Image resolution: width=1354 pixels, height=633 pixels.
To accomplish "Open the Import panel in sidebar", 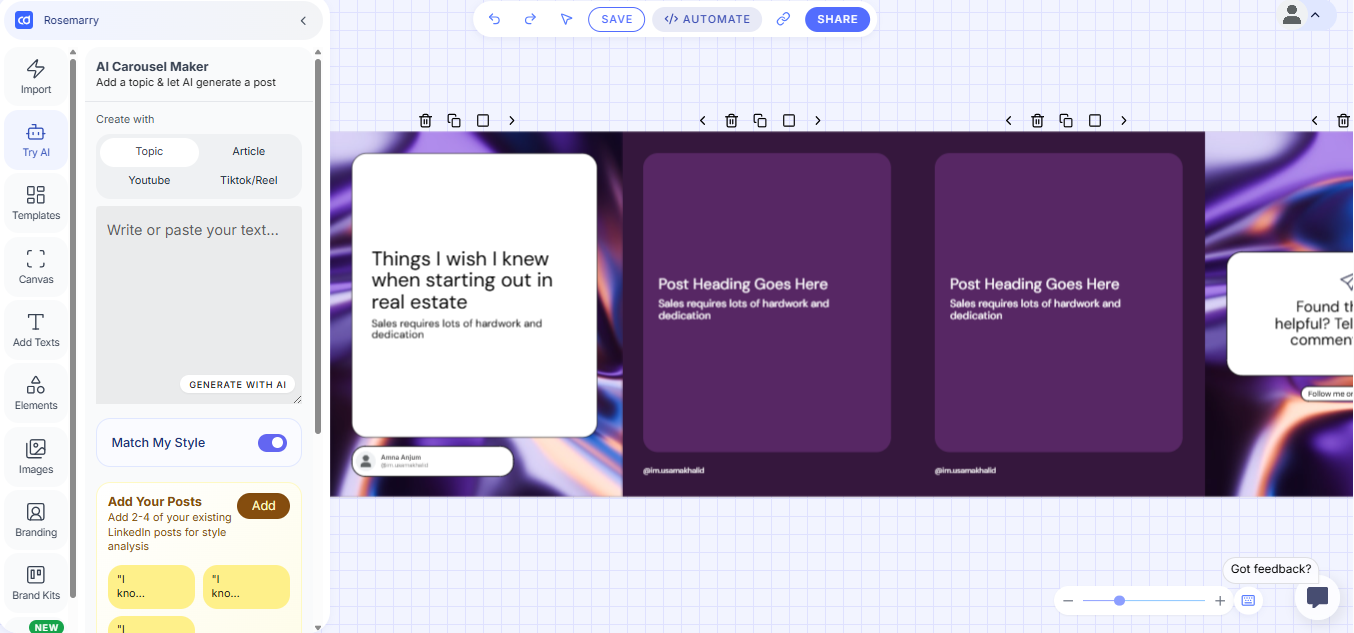I will click(x=36, y=77).
